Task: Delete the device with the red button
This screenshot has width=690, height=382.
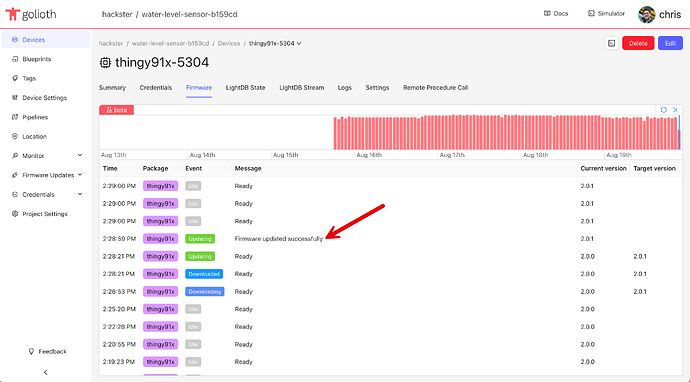Action: point(638,43)
